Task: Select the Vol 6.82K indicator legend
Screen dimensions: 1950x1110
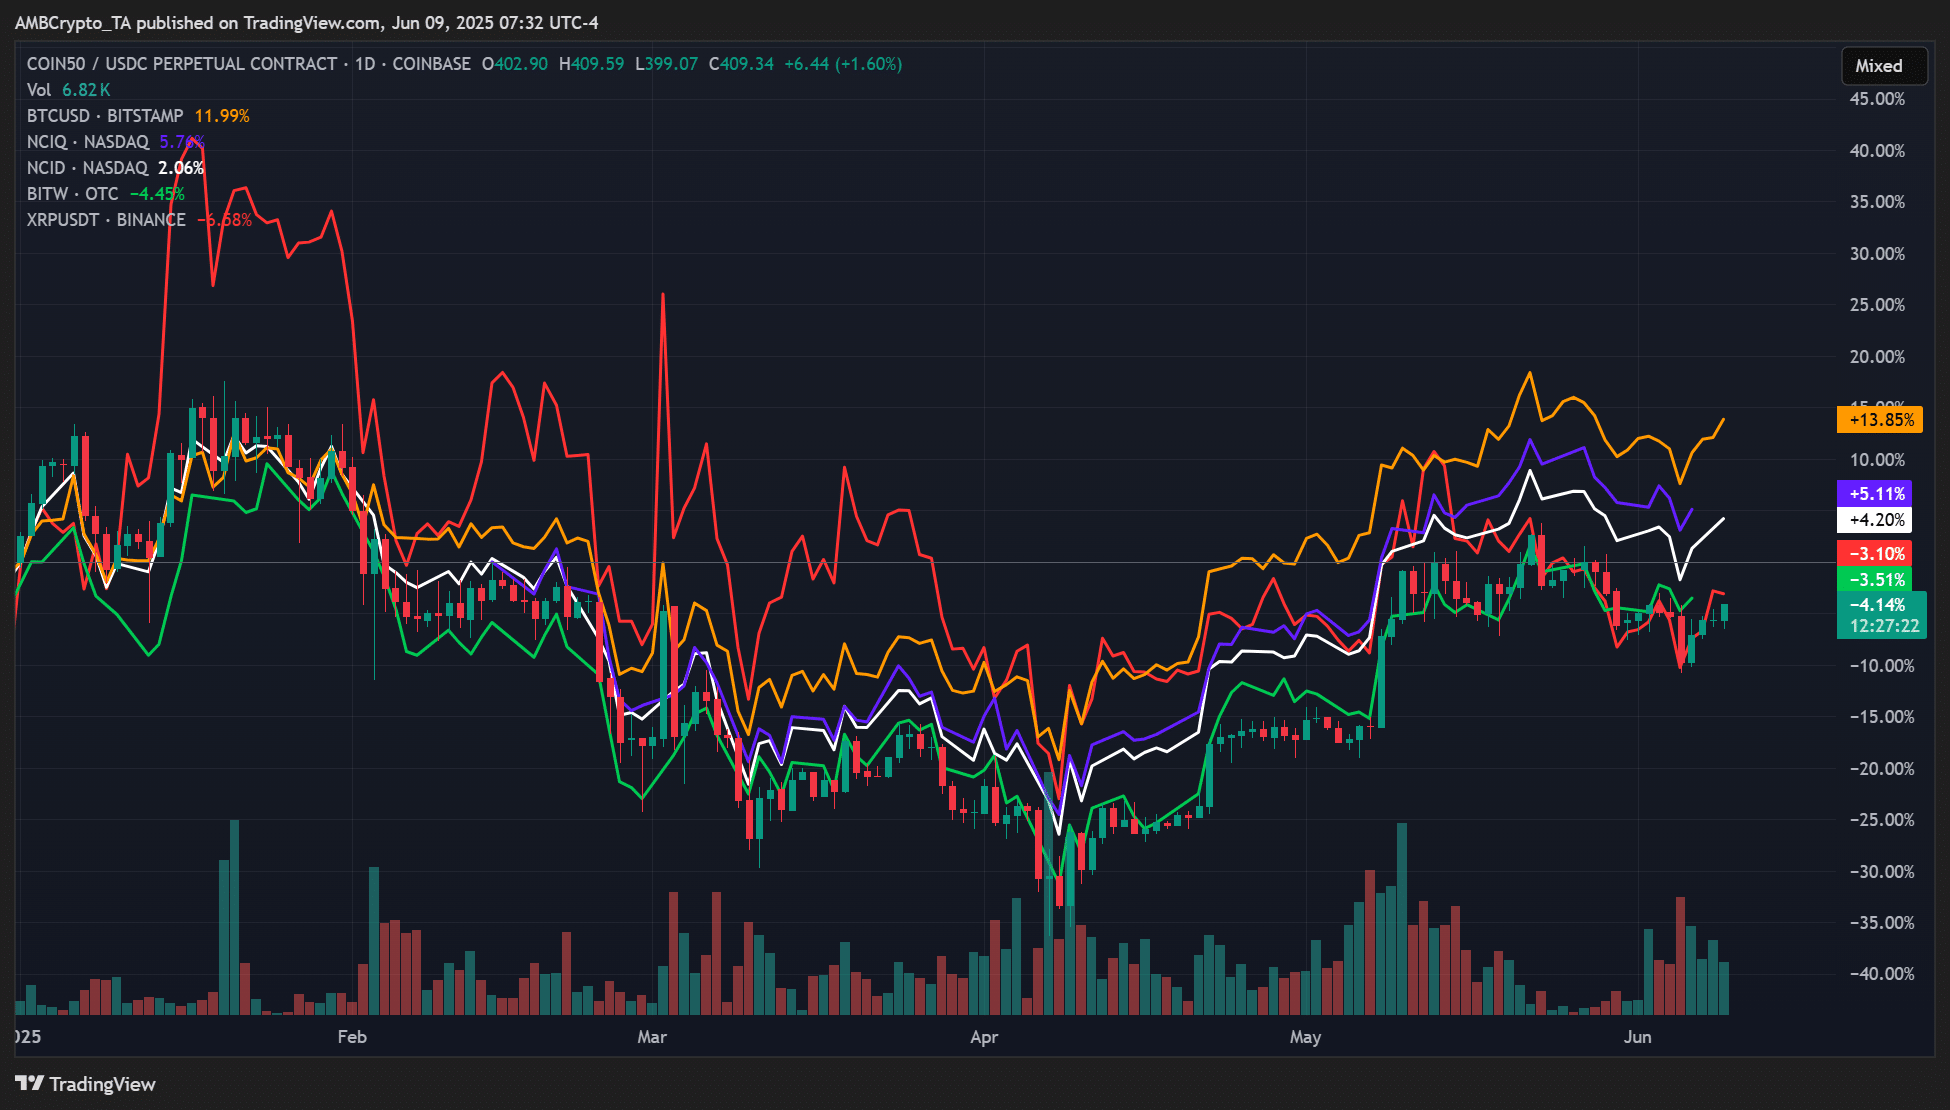Action: 68,90
